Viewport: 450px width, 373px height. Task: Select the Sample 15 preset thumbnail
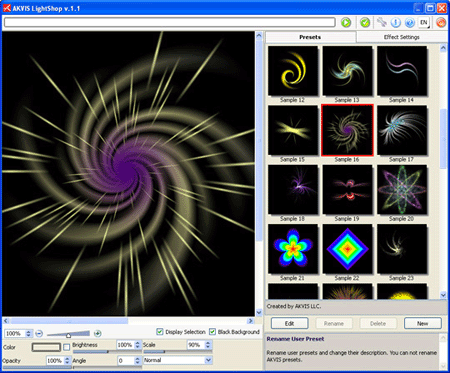coord(293,130)
